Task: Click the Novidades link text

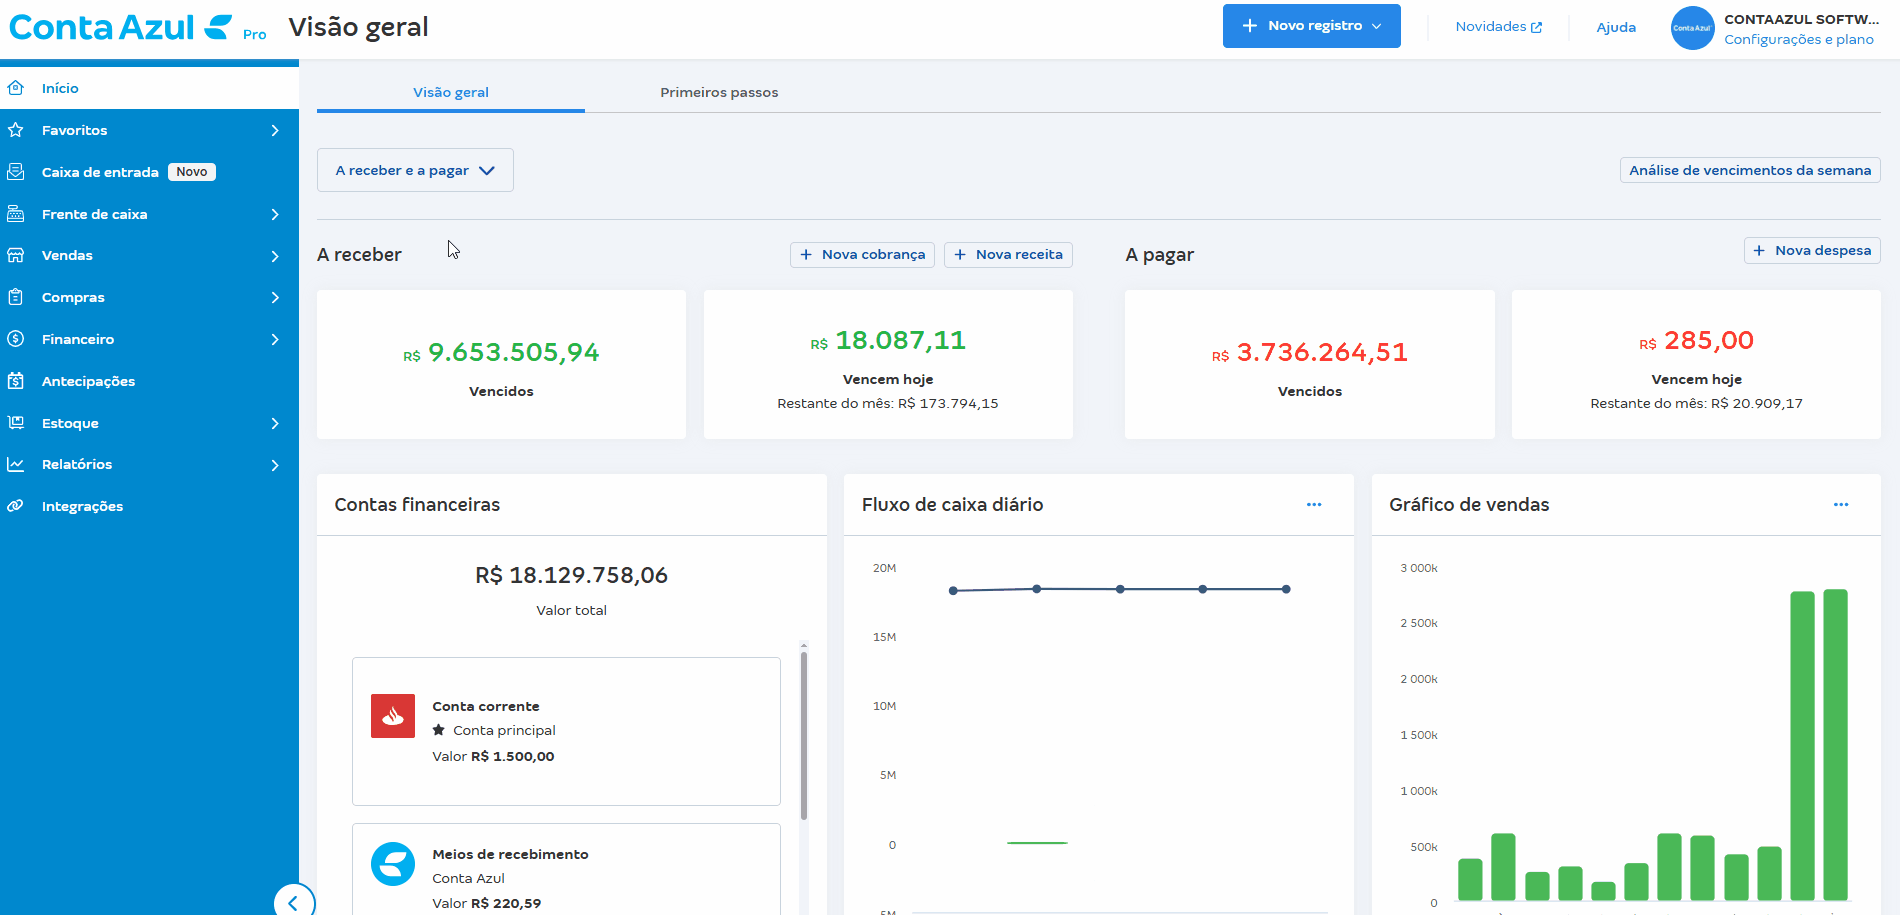Action: [x=1491, y=27]
